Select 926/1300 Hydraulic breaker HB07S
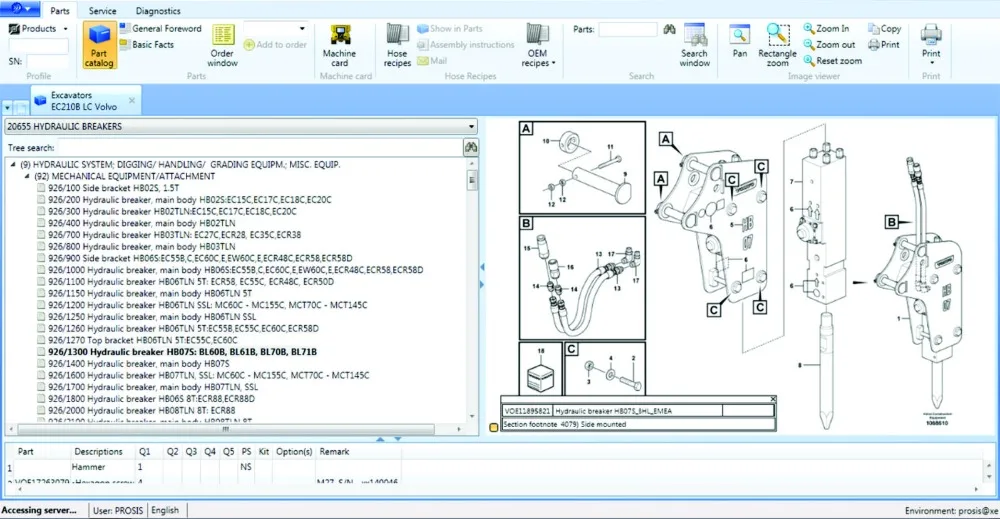The image size is (1000, 519). (x=182, y=352)
